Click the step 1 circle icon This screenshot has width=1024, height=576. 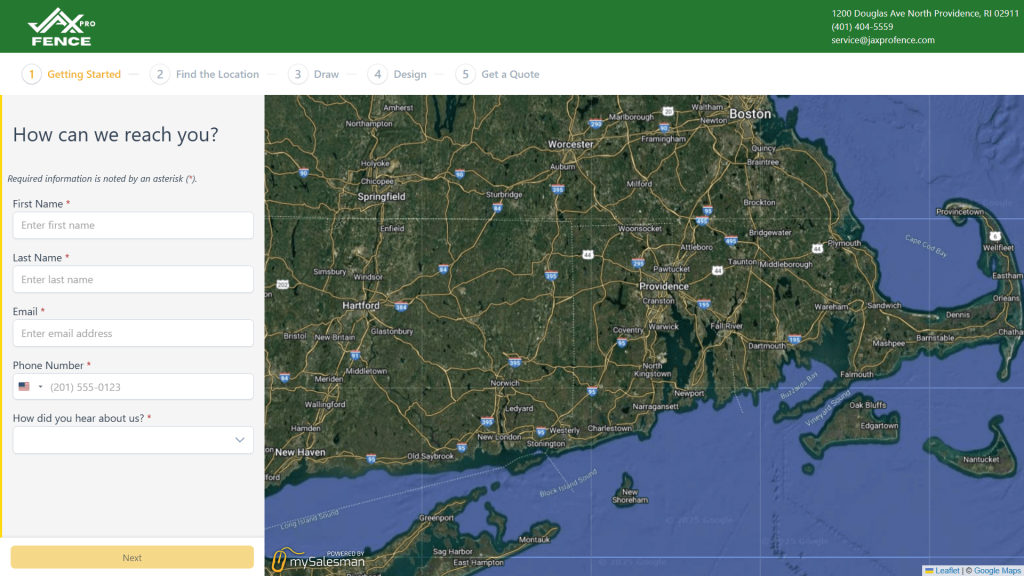(32, 74)
